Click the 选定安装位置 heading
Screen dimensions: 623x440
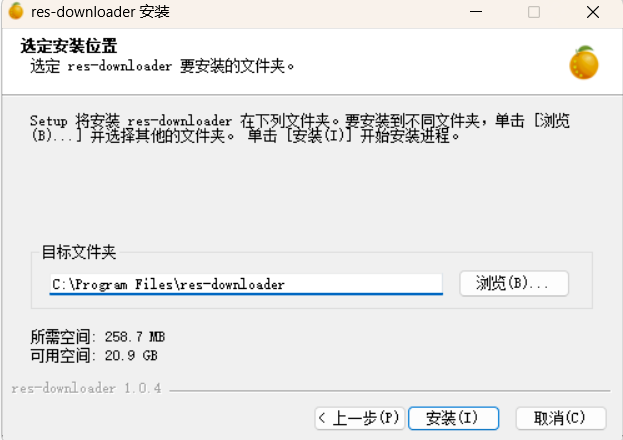[x=69, y=46]
